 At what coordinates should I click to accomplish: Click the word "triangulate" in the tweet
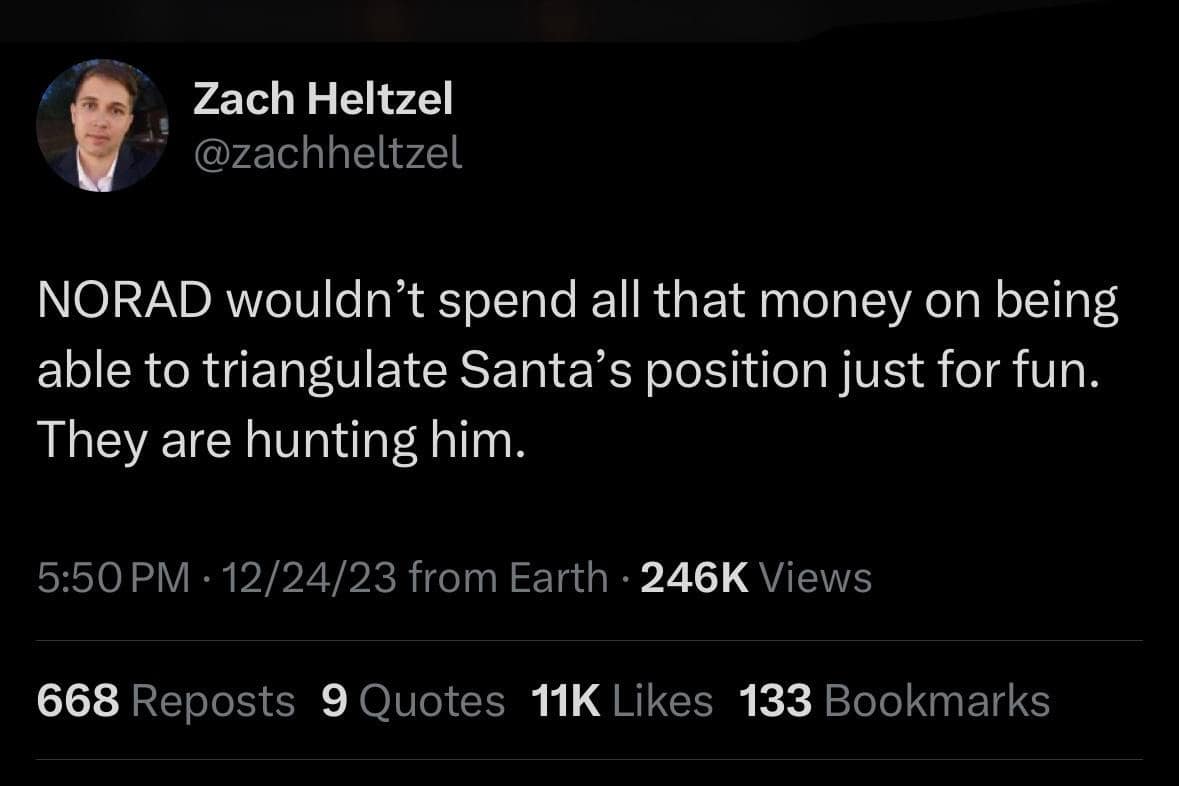[x=326, y=372]
